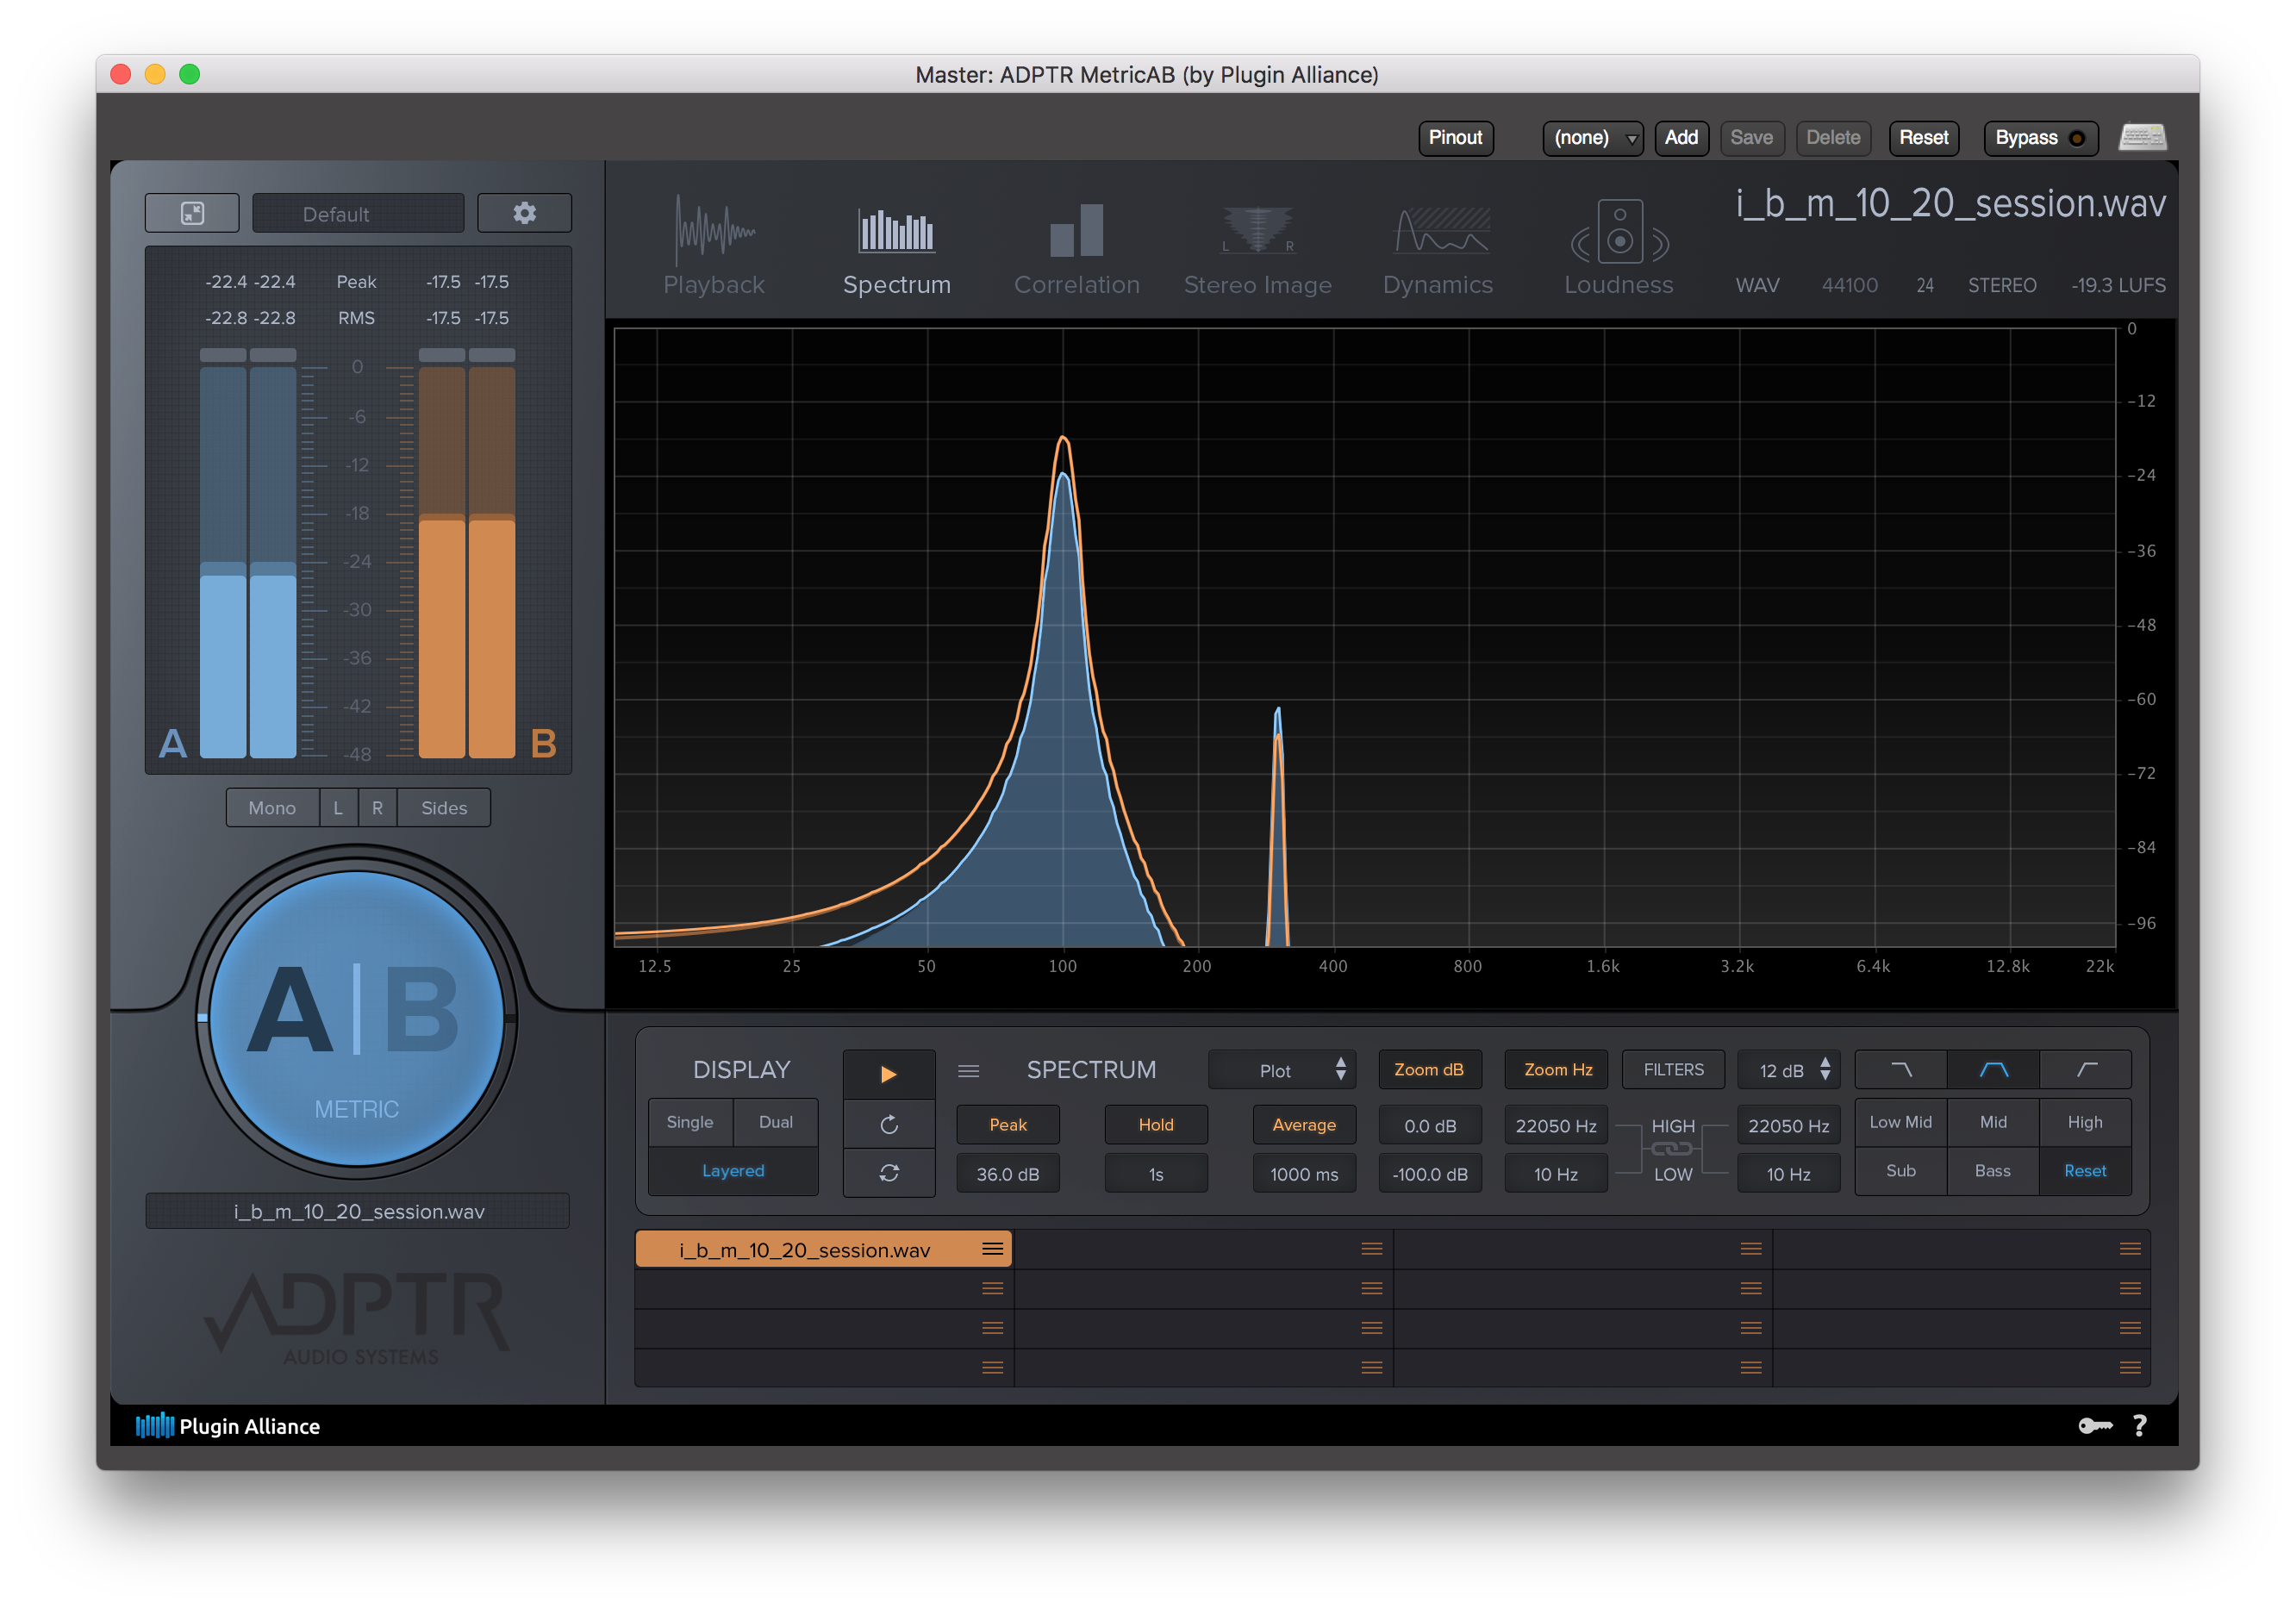Click the 1s hold time field

pos(1156,1174)
